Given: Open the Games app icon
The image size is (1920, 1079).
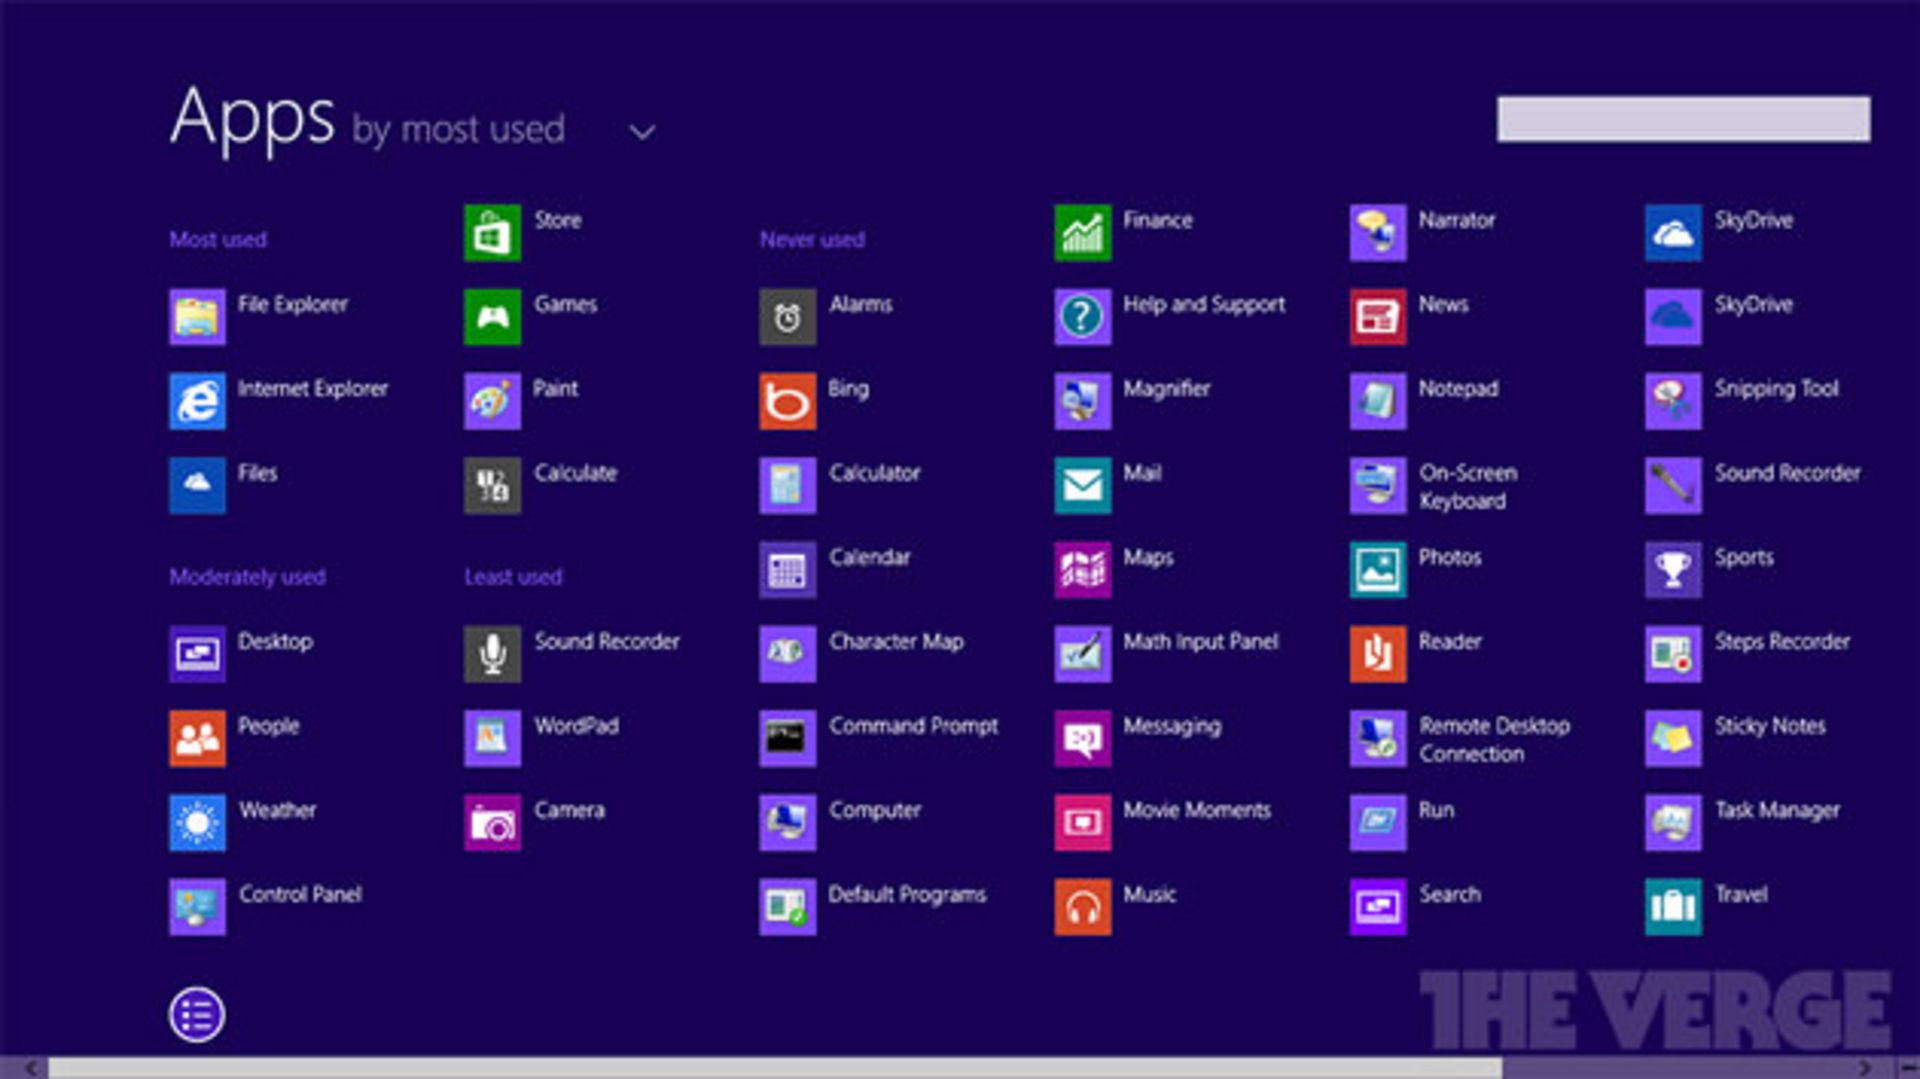Looking at the screenshot, I should point(492,317).
